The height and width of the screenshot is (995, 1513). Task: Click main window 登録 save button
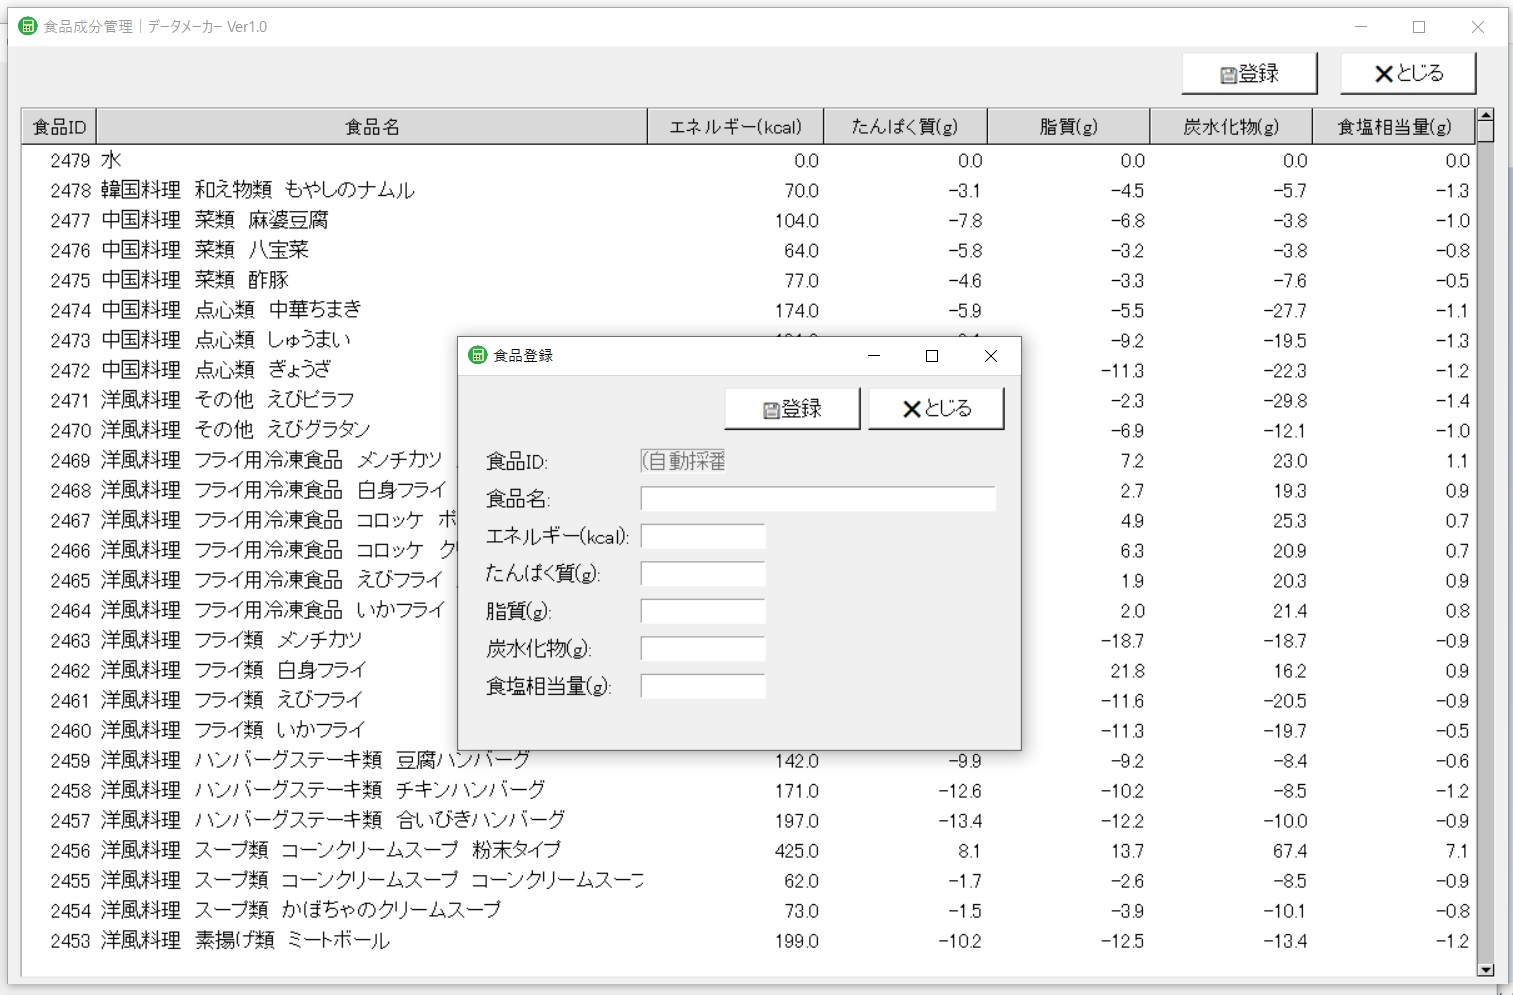tap(1249, 73)
